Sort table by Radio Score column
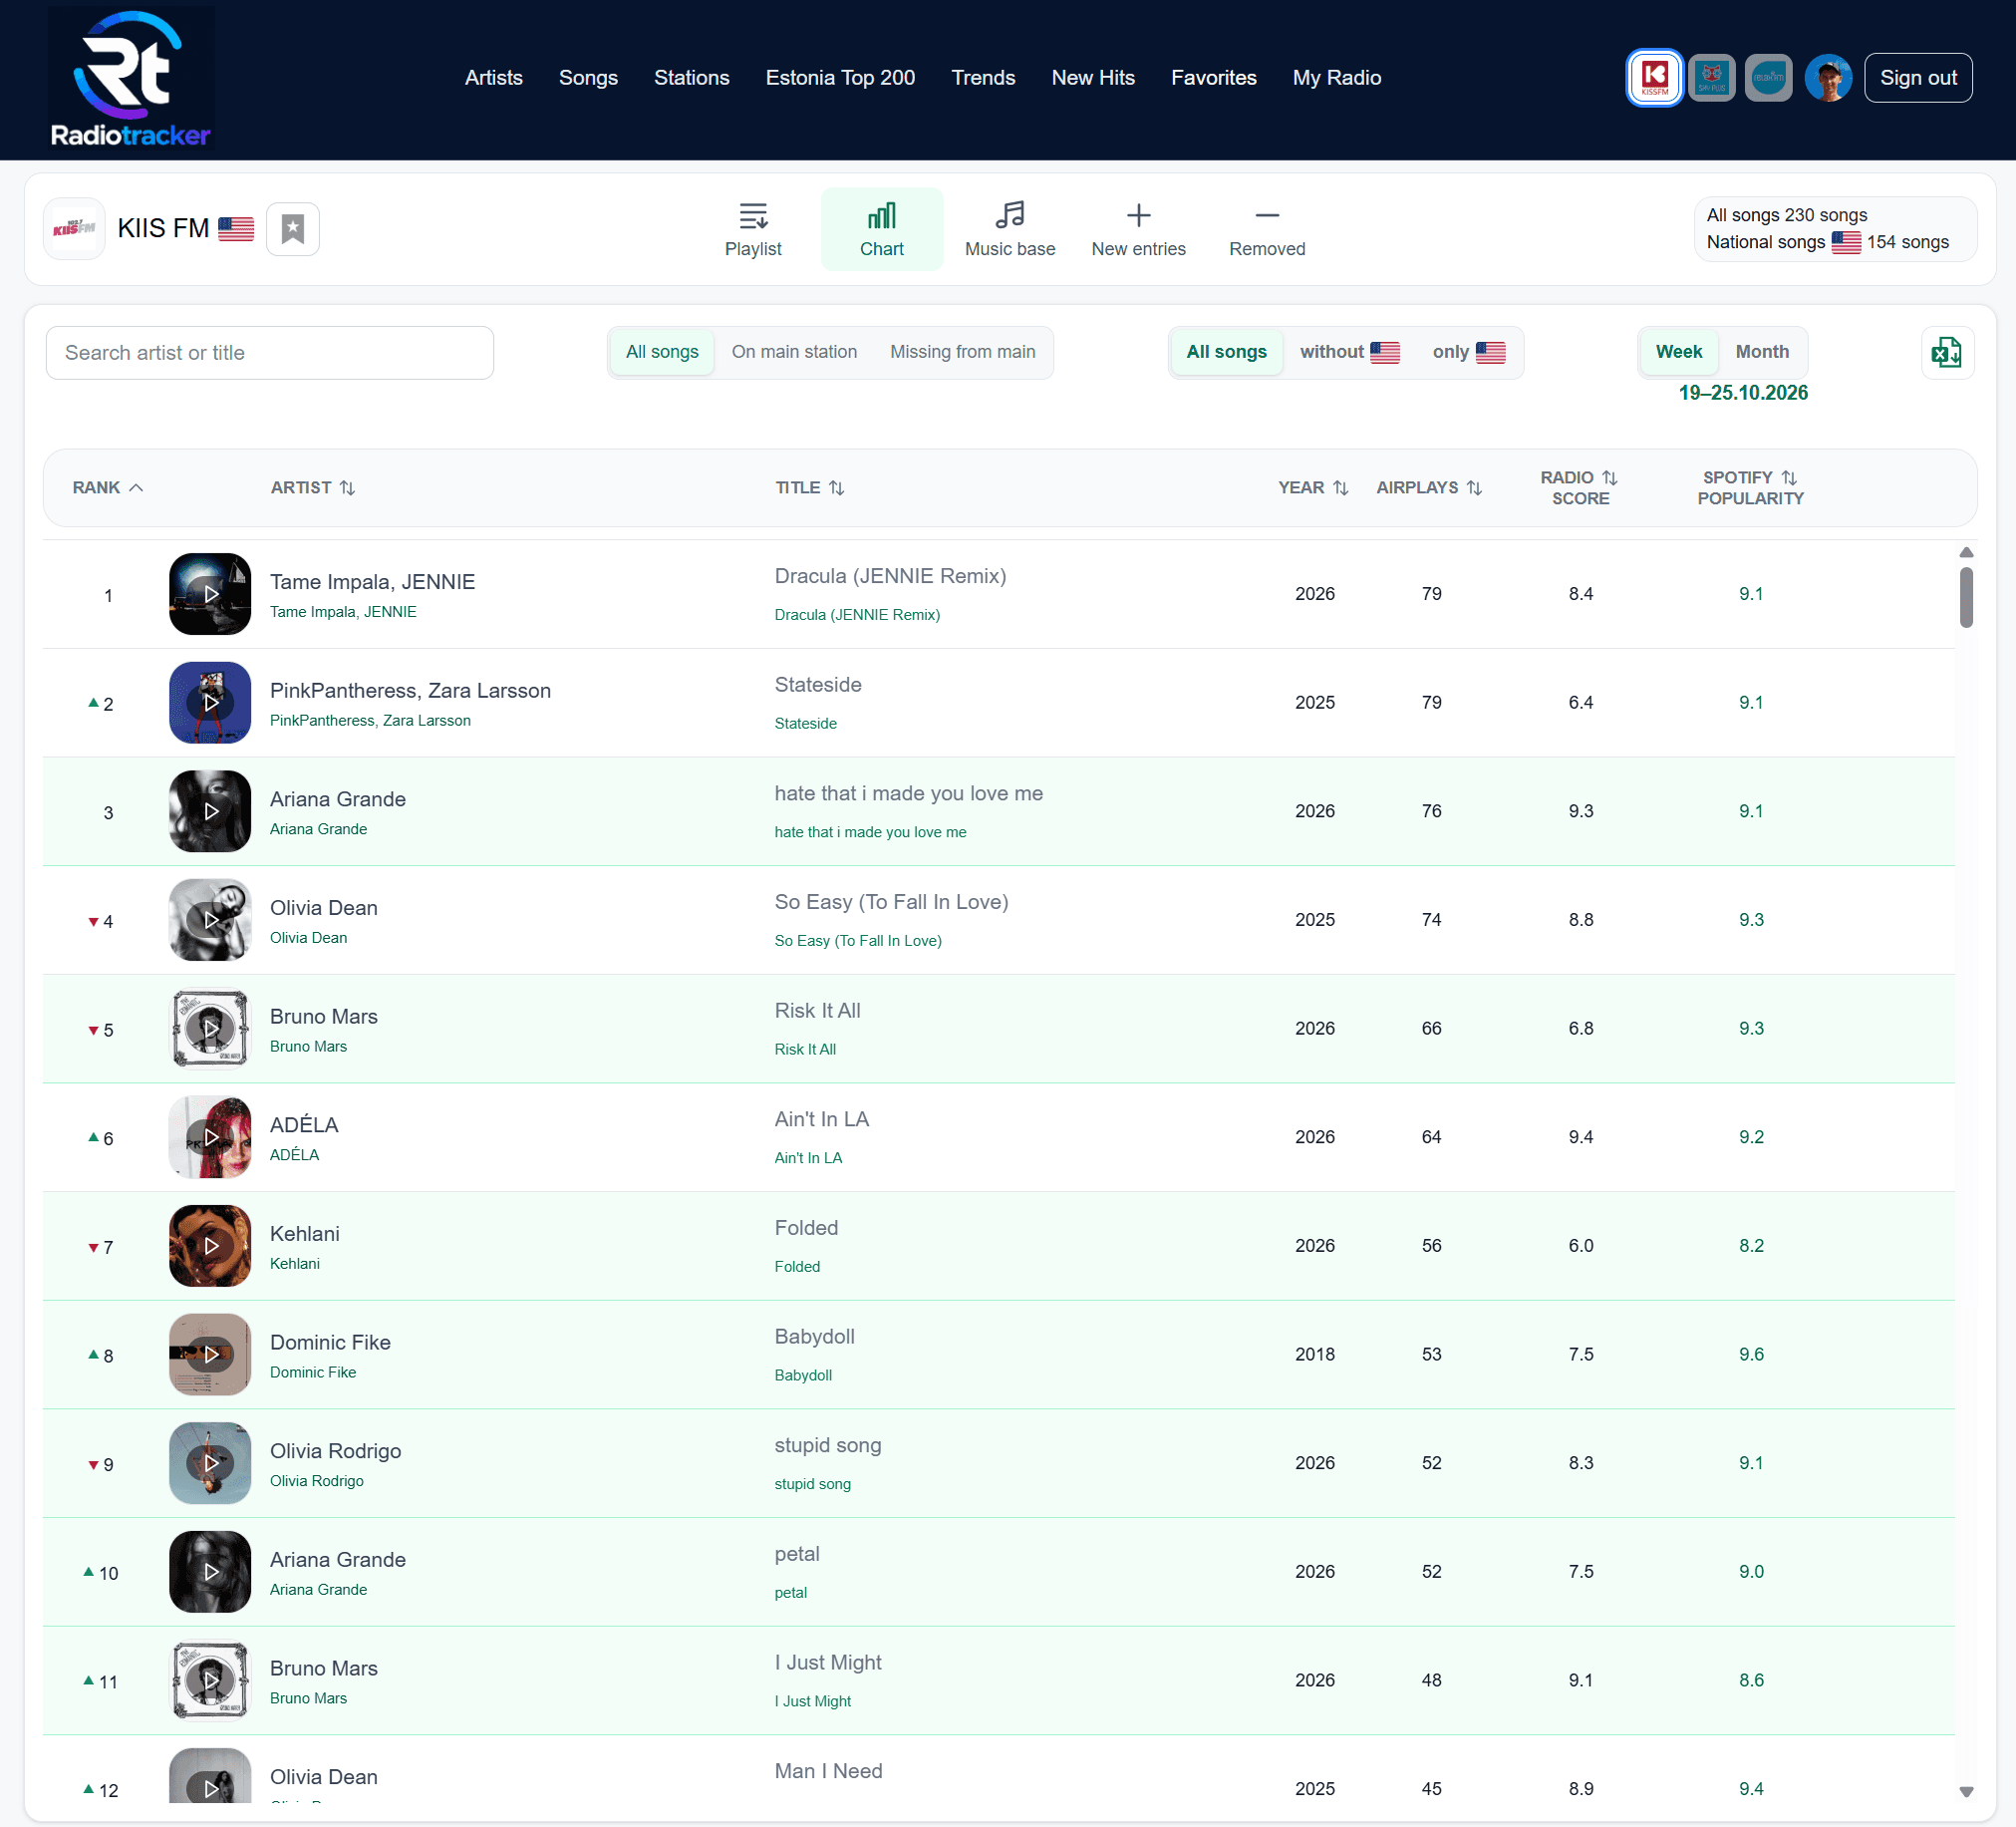The height and width of the screenshot is (1827, 2016). point(1579,488)
